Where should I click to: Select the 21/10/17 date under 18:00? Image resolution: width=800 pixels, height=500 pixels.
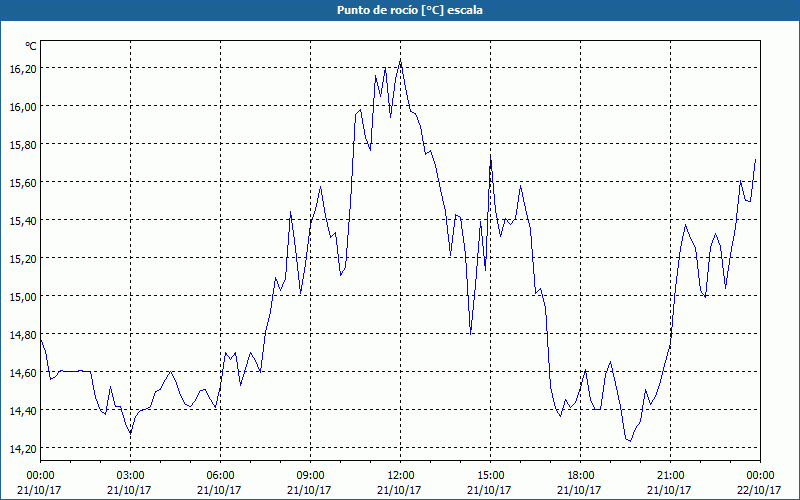pyautogui.click(x=579, y=490)
